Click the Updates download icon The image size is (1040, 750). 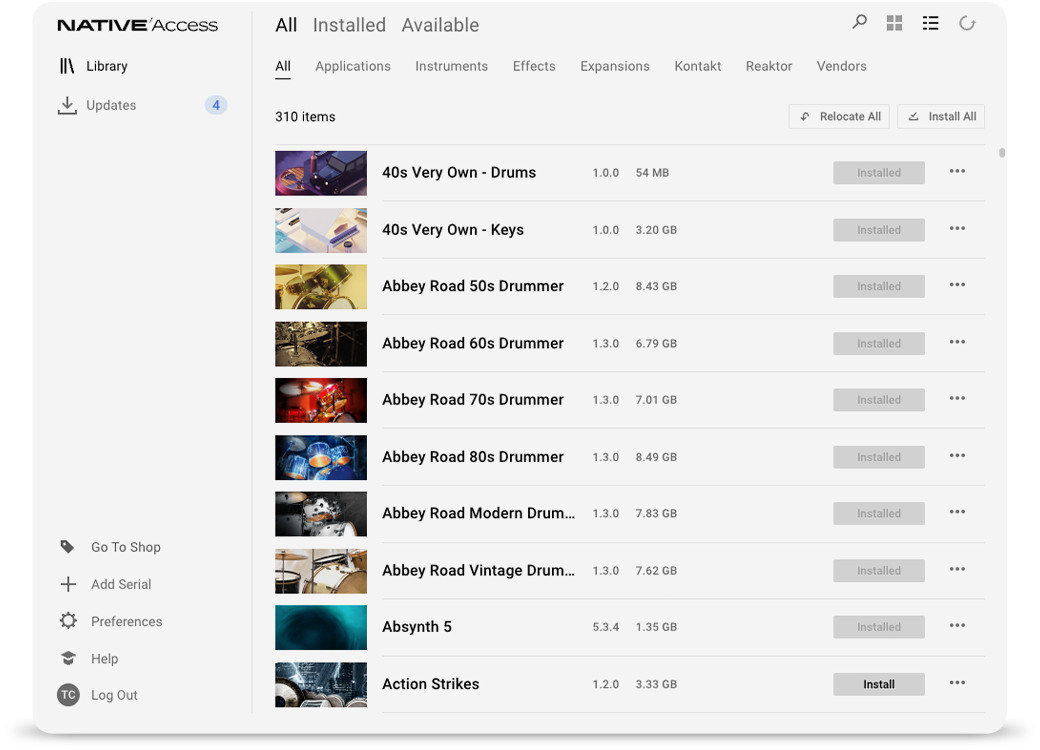67,105
